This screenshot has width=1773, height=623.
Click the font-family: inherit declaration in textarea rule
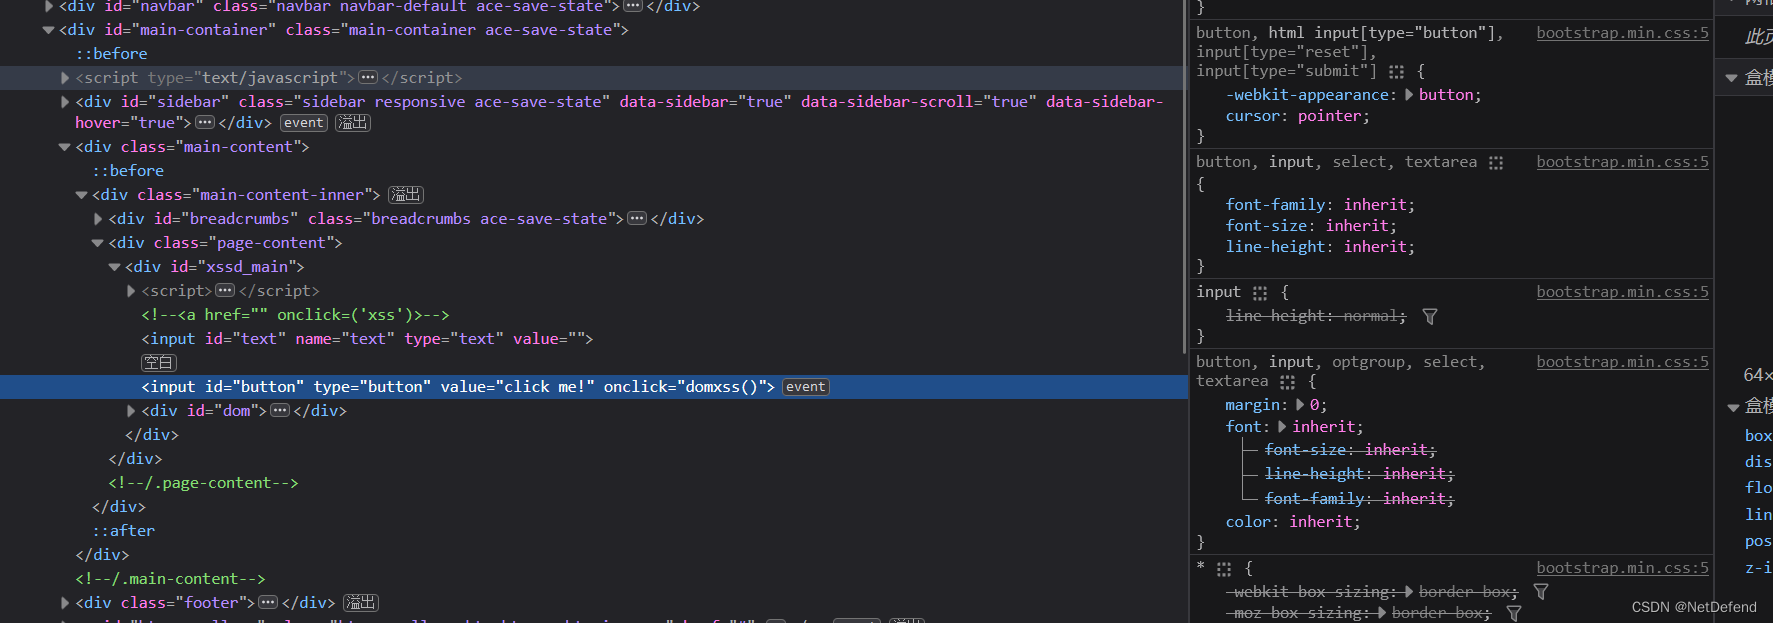click(1320, 205)
